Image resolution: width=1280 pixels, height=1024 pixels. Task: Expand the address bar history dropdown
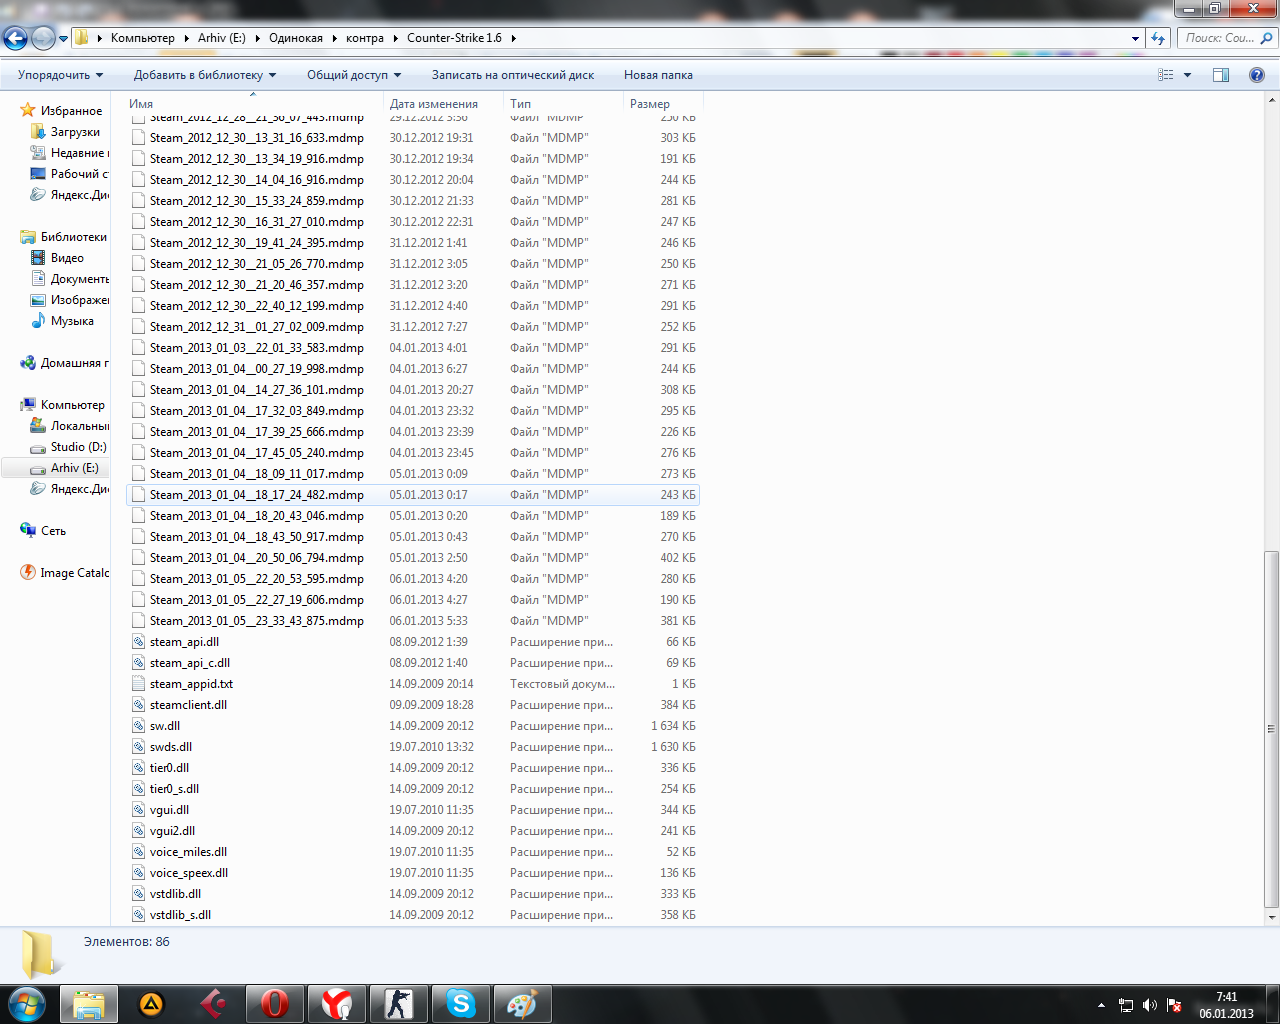pos(1135,38)
